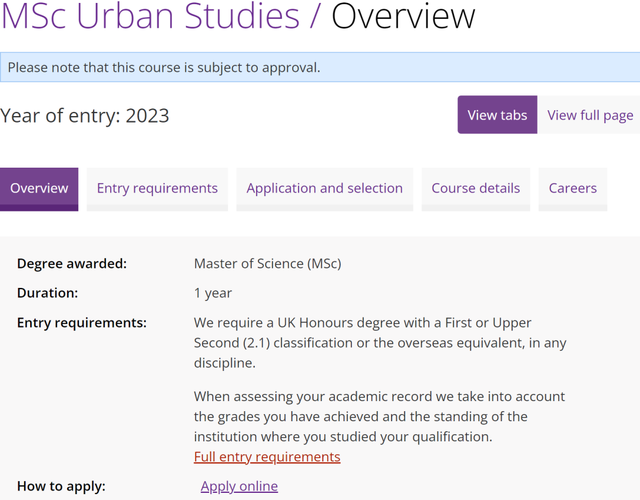Click the MSc Urban Studies heading title
The height and width of the screenshot is (500, 640).
[150, 16]
